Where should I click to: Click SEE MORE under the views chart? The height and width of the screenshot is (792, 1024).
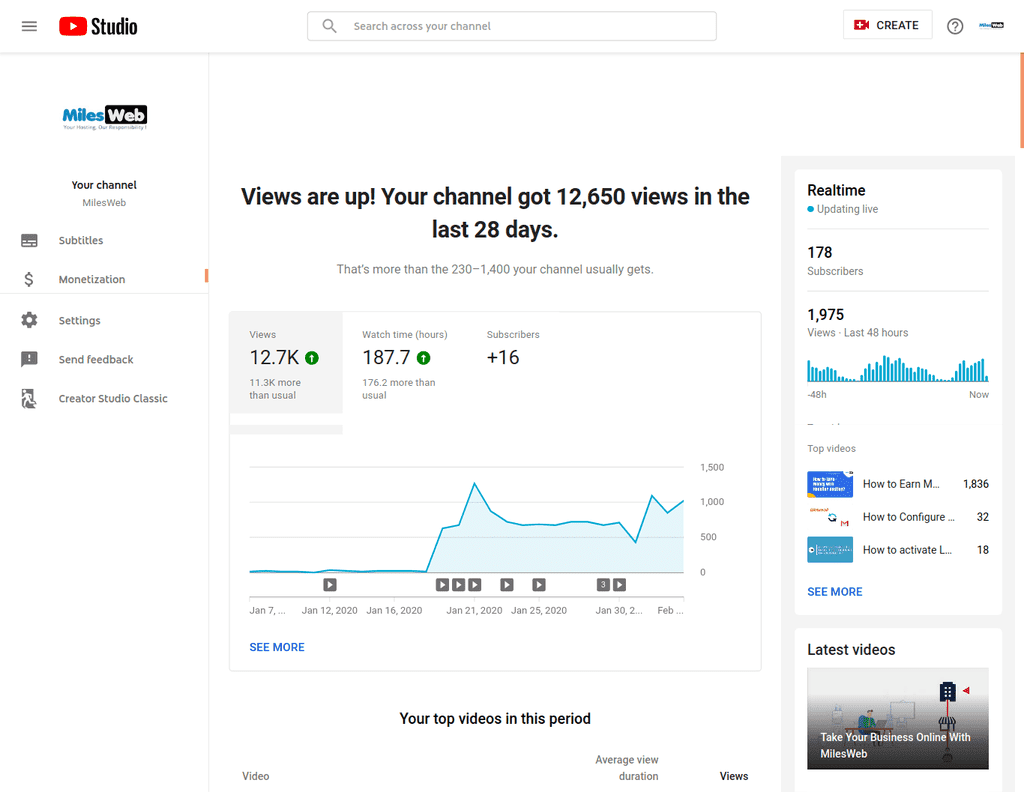pyautogui.click(x=277, y=647)
